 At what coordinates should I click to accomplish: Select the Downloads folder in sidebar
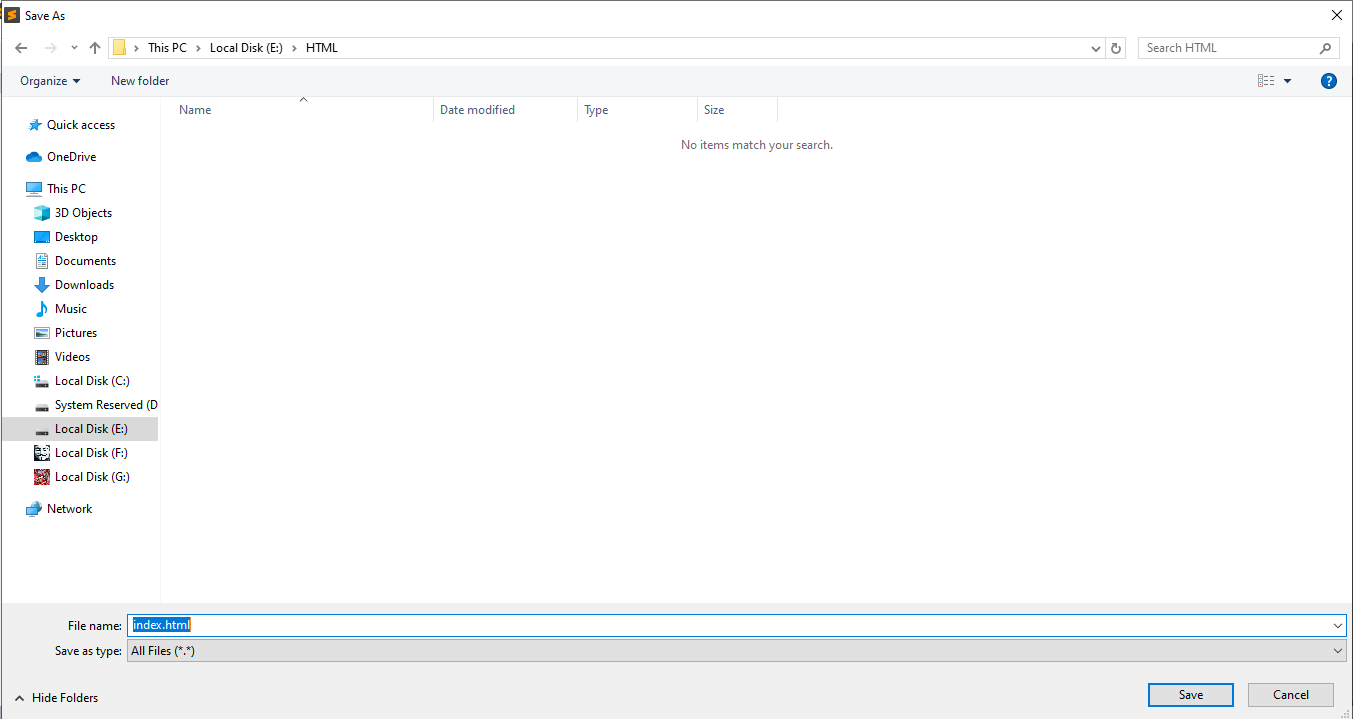(84, 285)
